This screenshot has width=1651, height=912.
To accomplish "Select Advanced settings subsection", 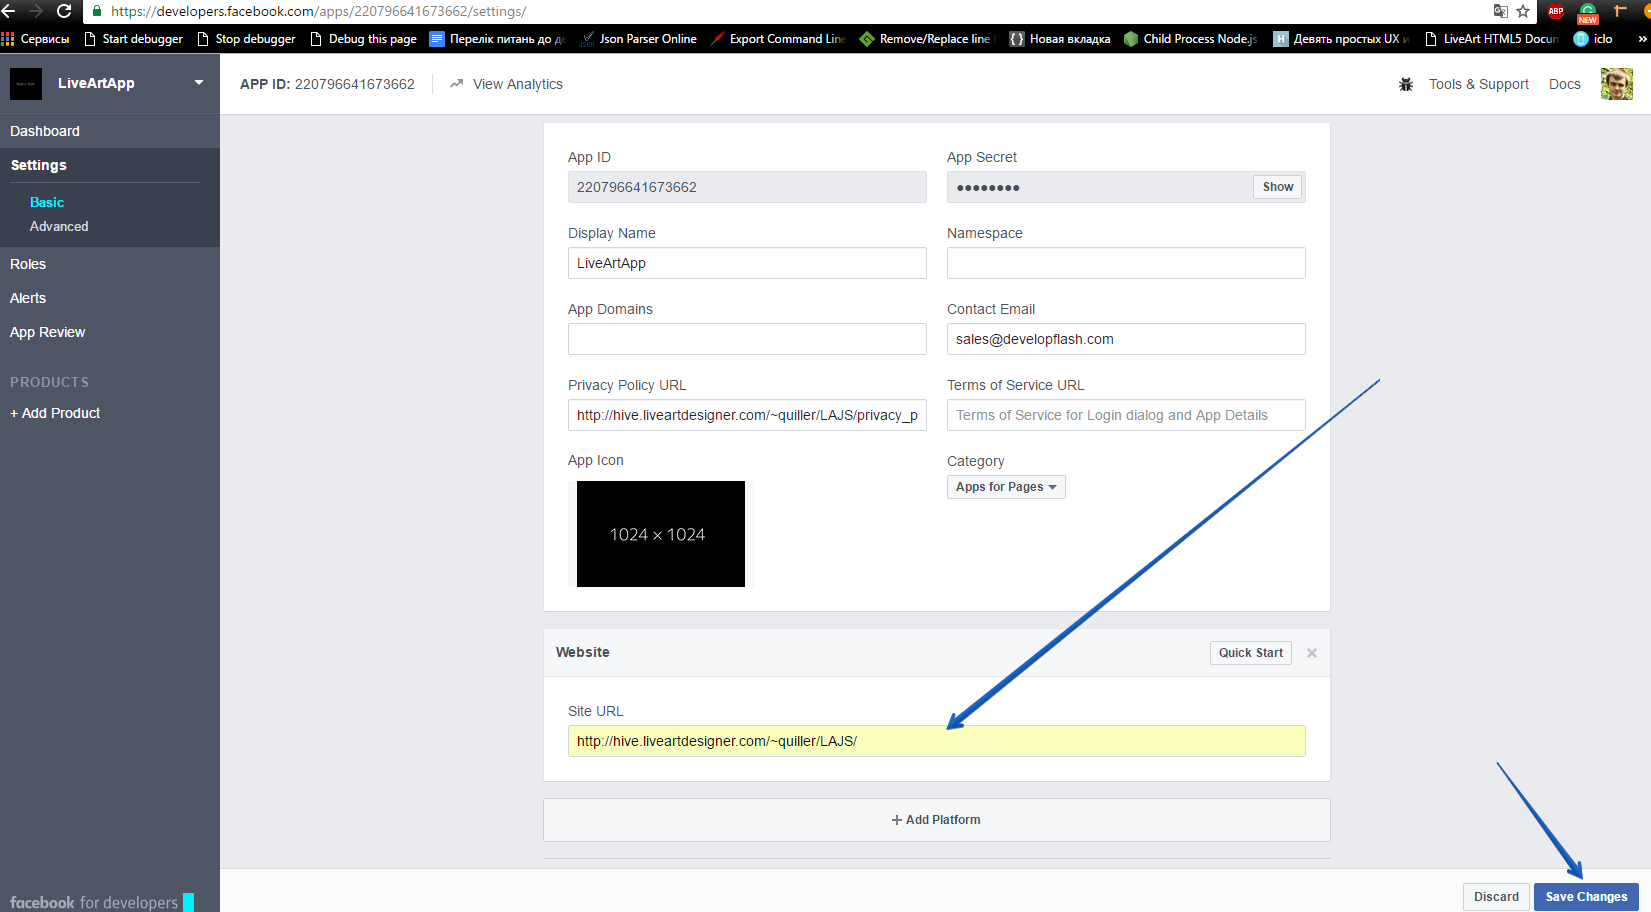I will click(x=59, y=226).
